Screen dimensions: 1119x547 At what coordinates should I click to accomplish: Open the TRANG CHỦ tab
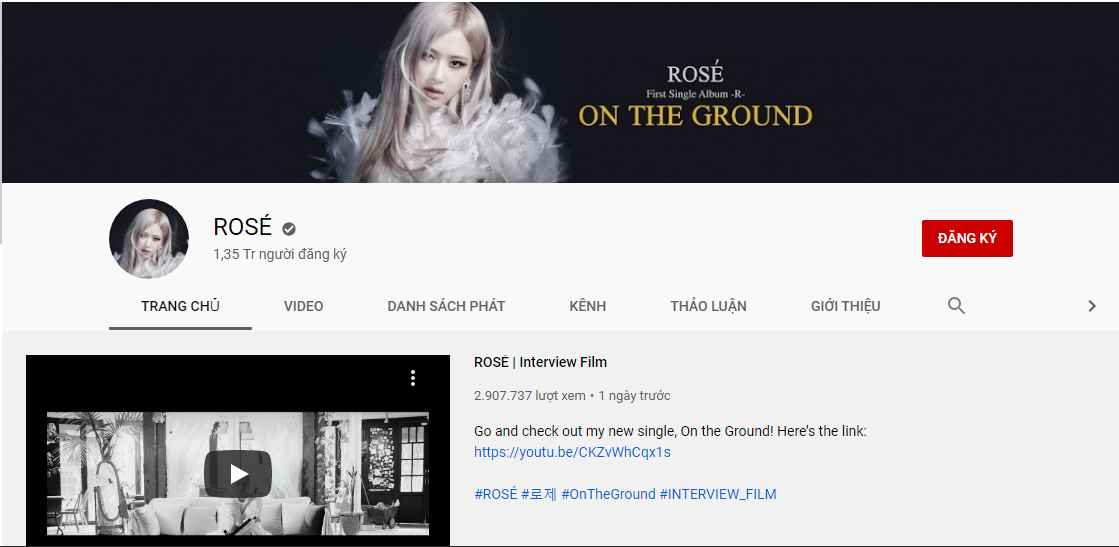click(x=181, y=306)
